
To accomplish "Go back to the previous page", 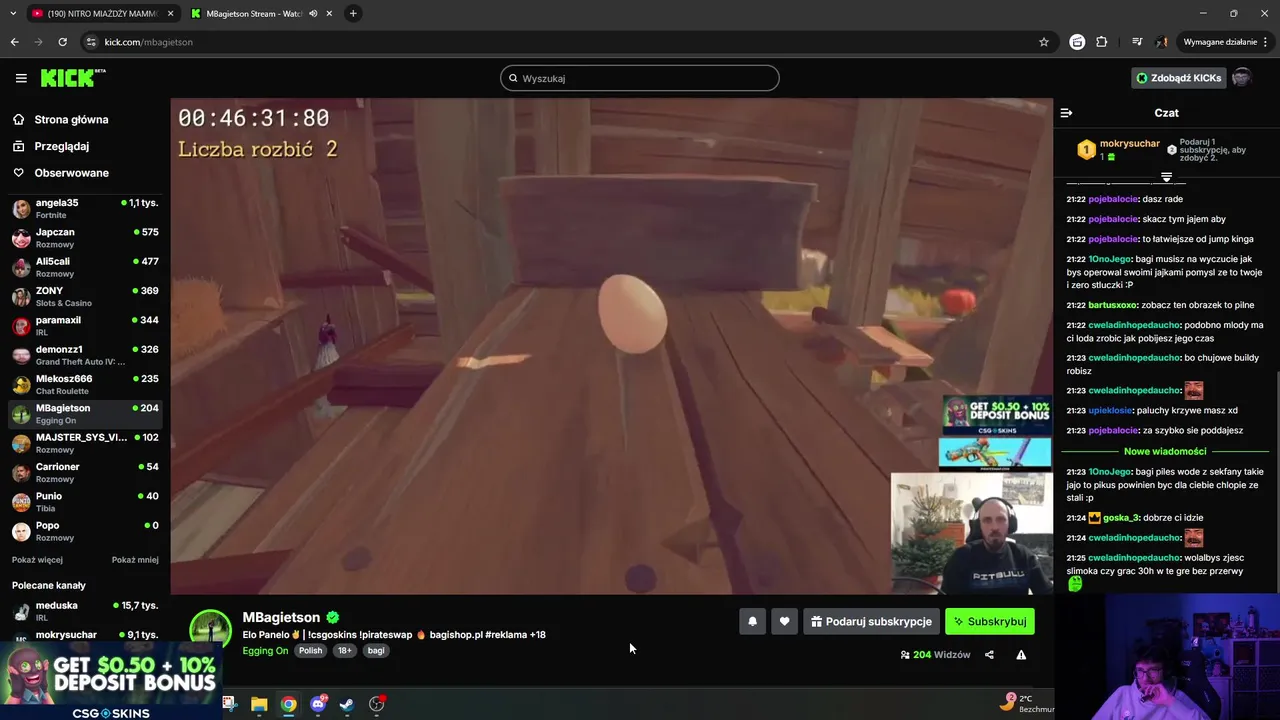I will click(x=14, y=42).
